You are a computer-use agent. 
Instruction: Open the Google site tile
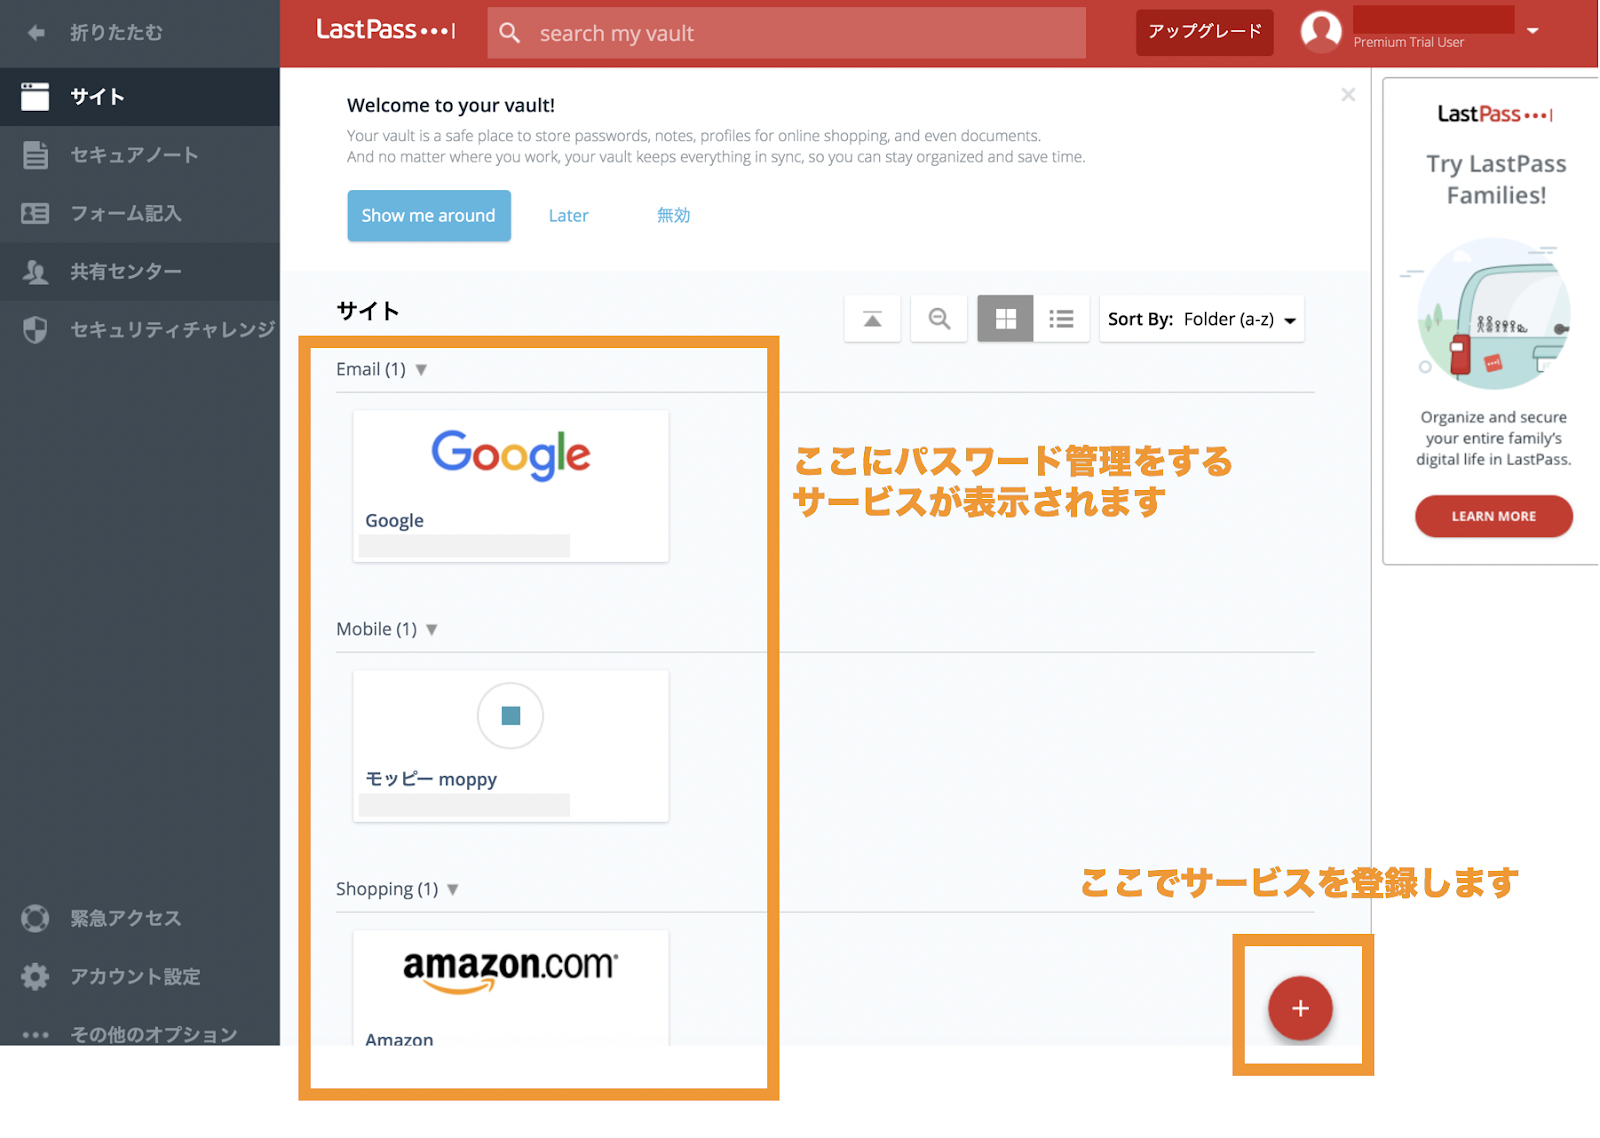pos(510,486)
